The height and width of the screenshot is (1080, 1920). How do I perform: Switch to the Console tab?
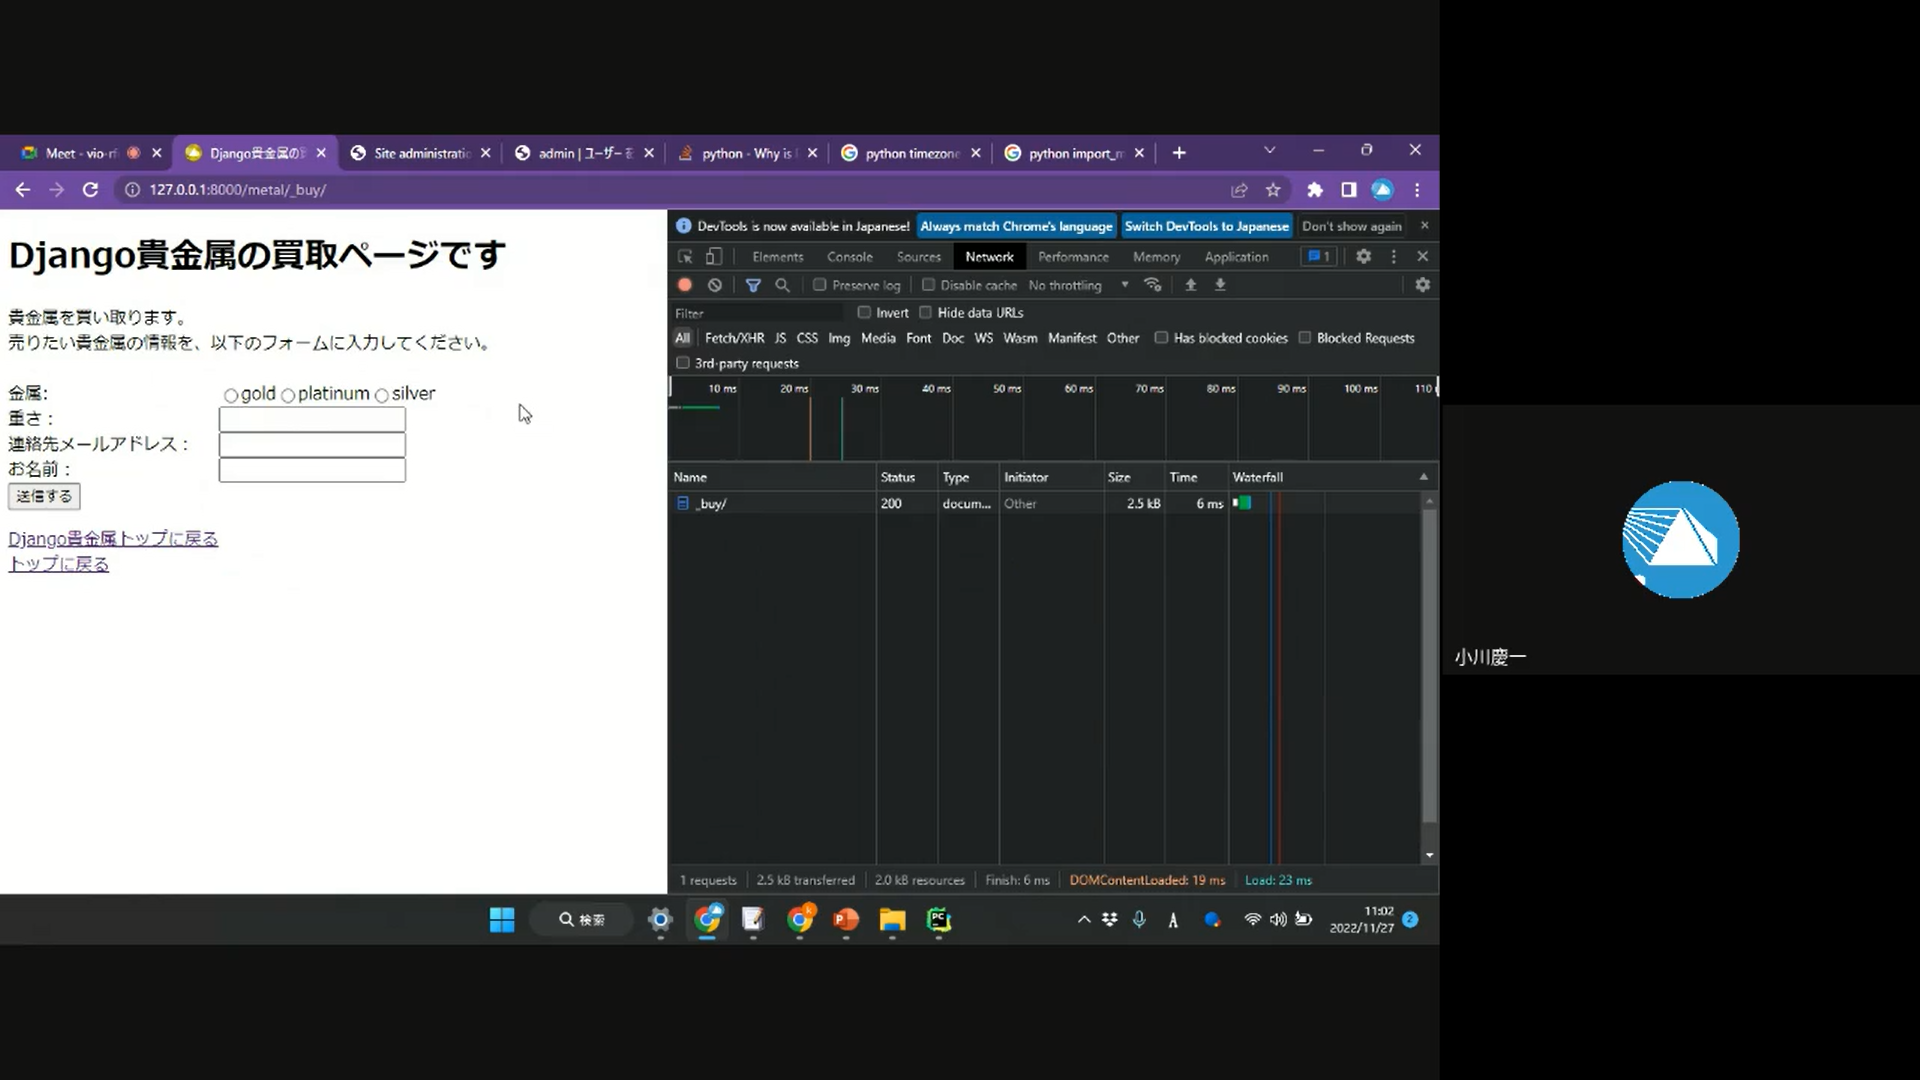[849, 257]
